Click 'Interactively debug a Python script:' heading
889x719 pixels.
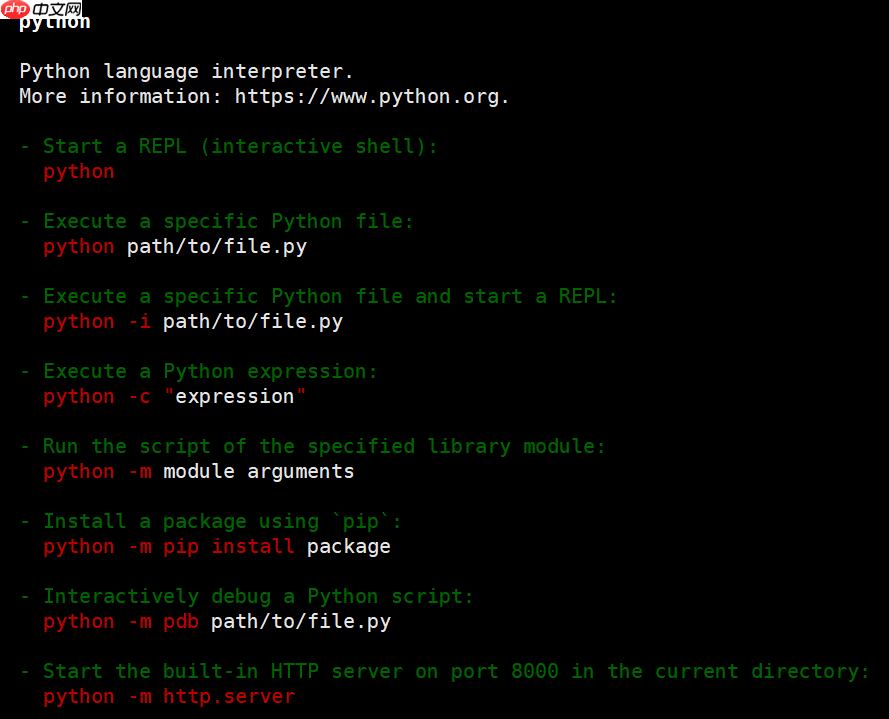[x=258, y=597]
